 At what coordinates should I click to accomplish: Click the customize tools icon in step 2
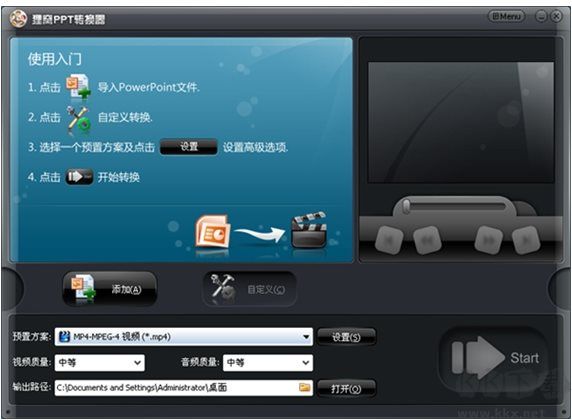pyautogui.click(x=78, y=118)
